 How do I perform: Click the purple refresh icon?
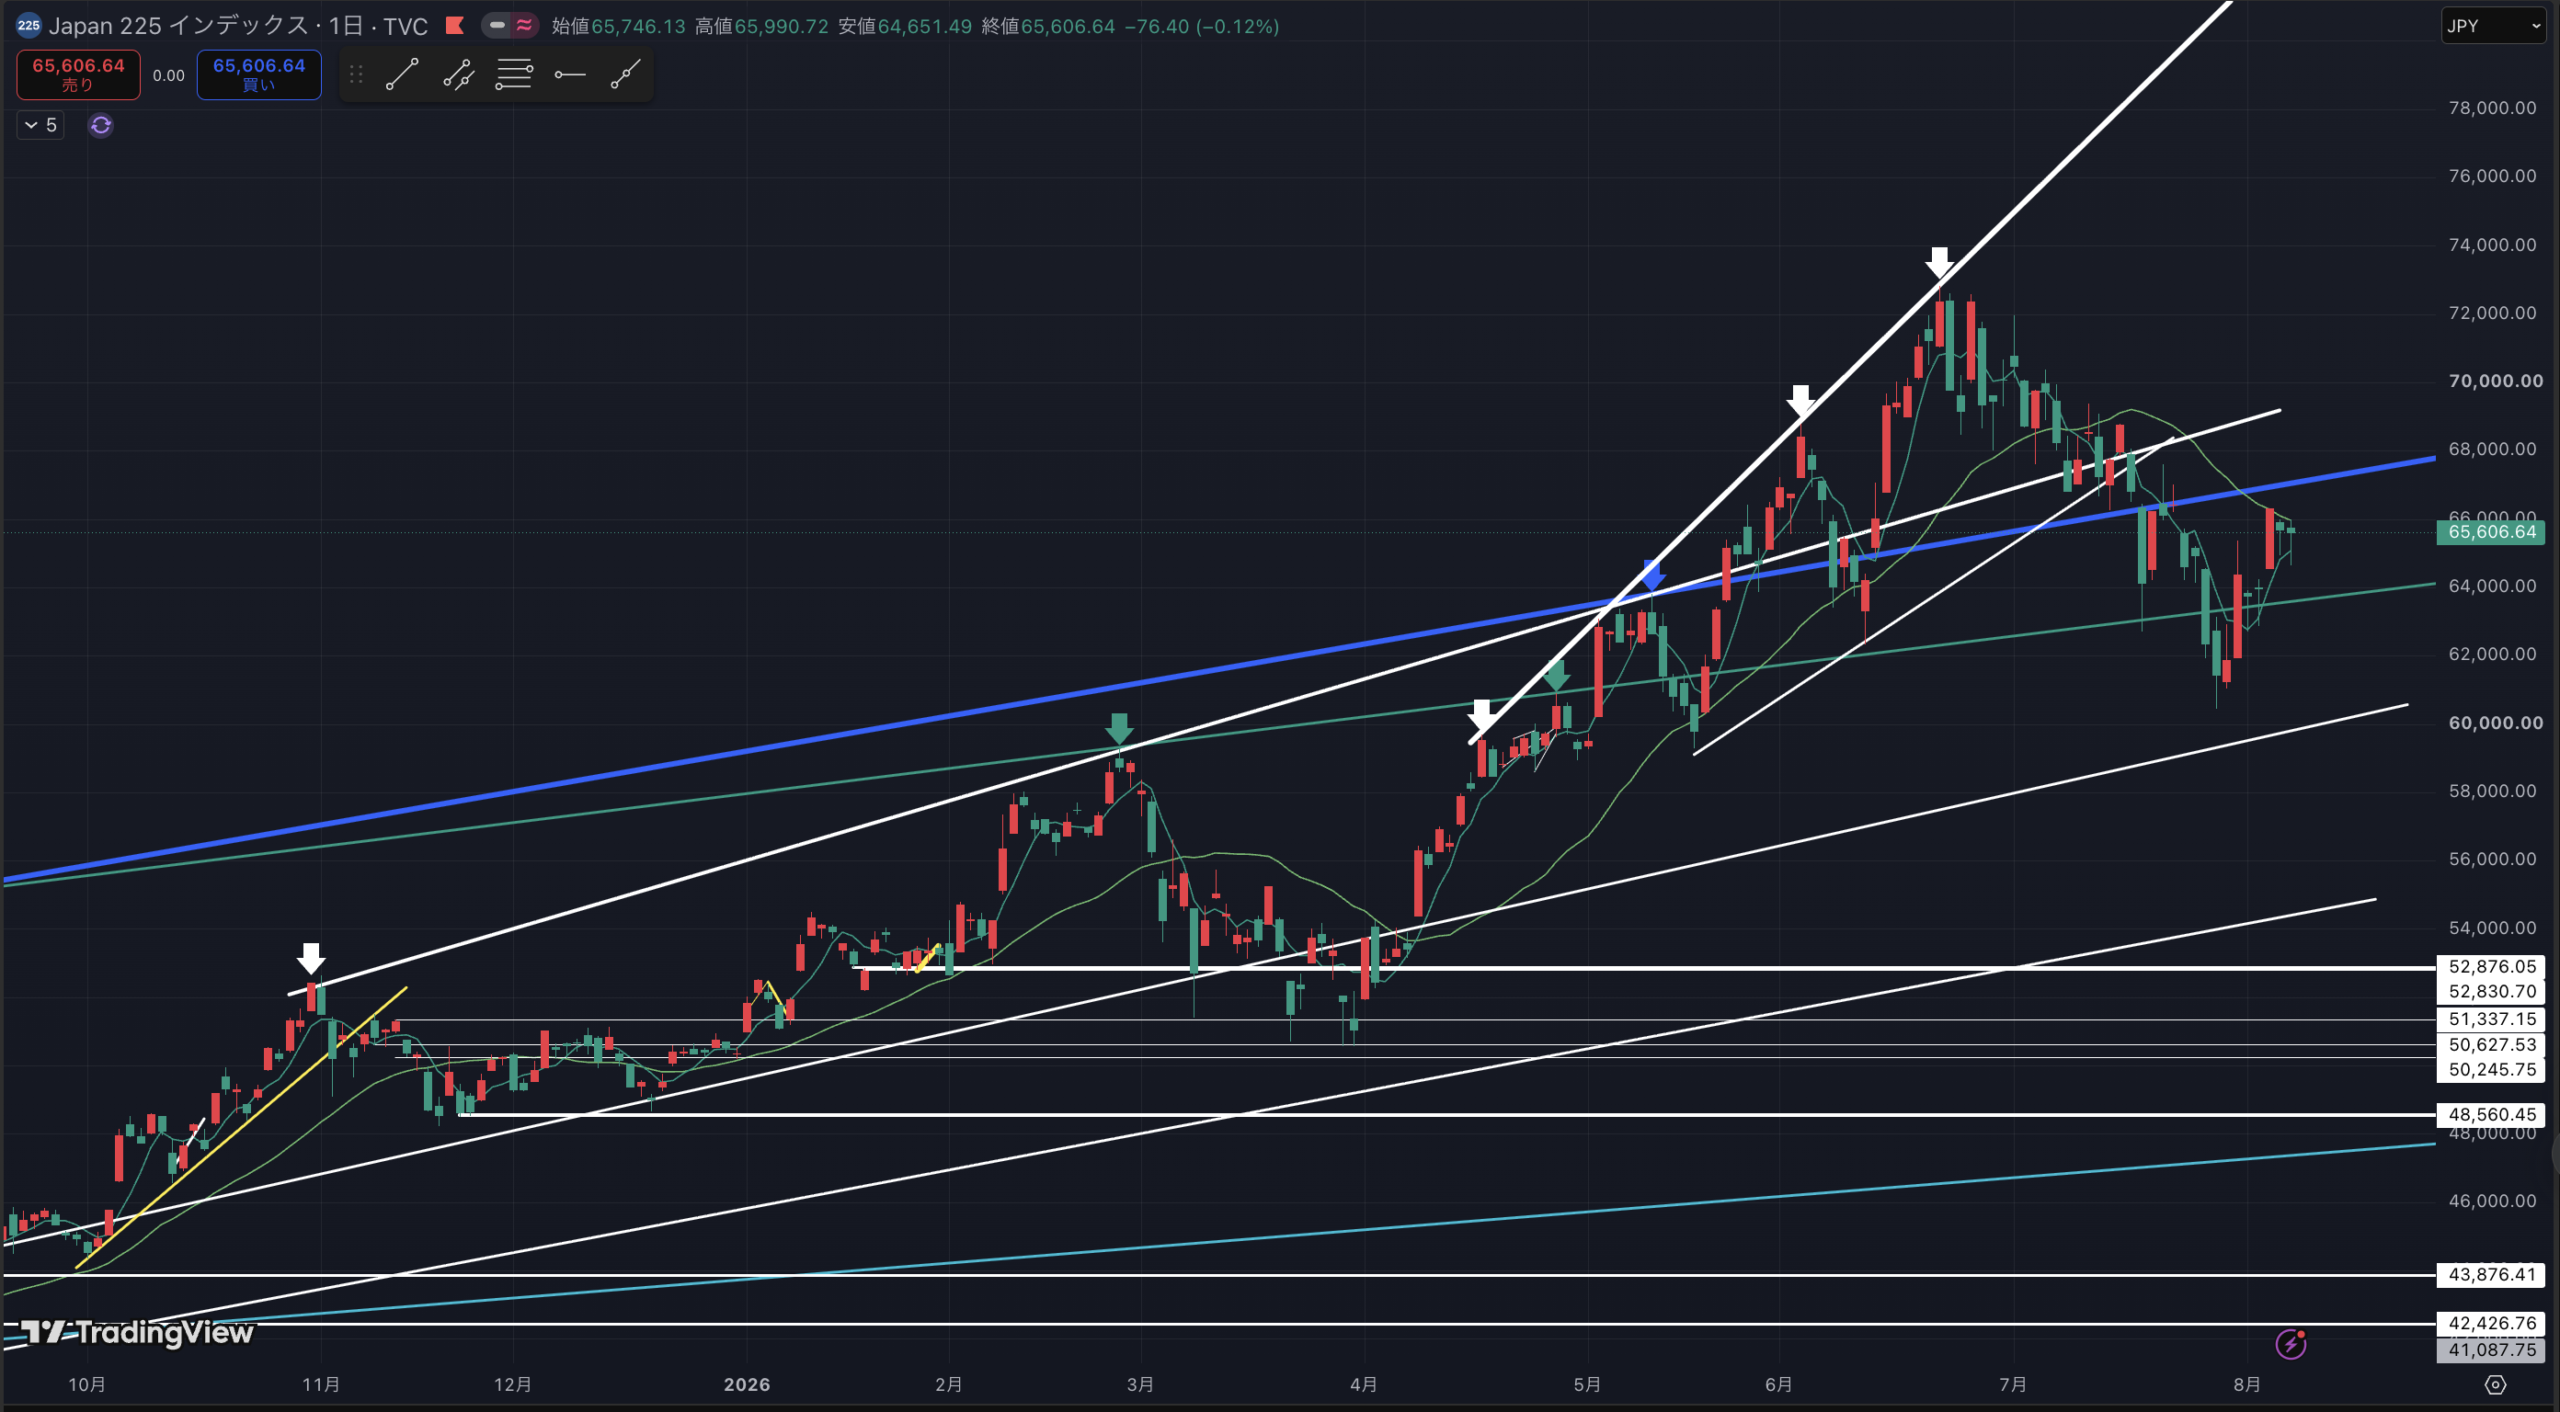click(x=101, y=125)
